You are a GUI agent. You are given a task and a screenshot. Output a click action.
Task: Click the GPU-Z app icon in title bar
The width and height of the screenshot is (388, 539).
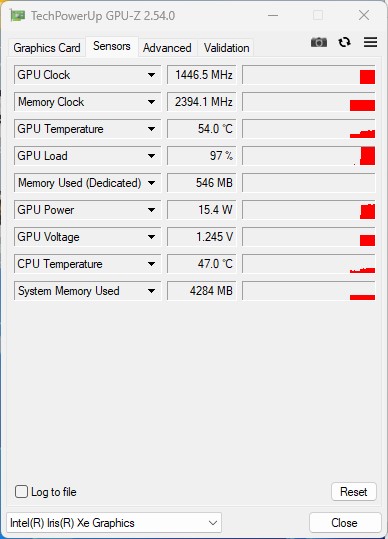17,16
